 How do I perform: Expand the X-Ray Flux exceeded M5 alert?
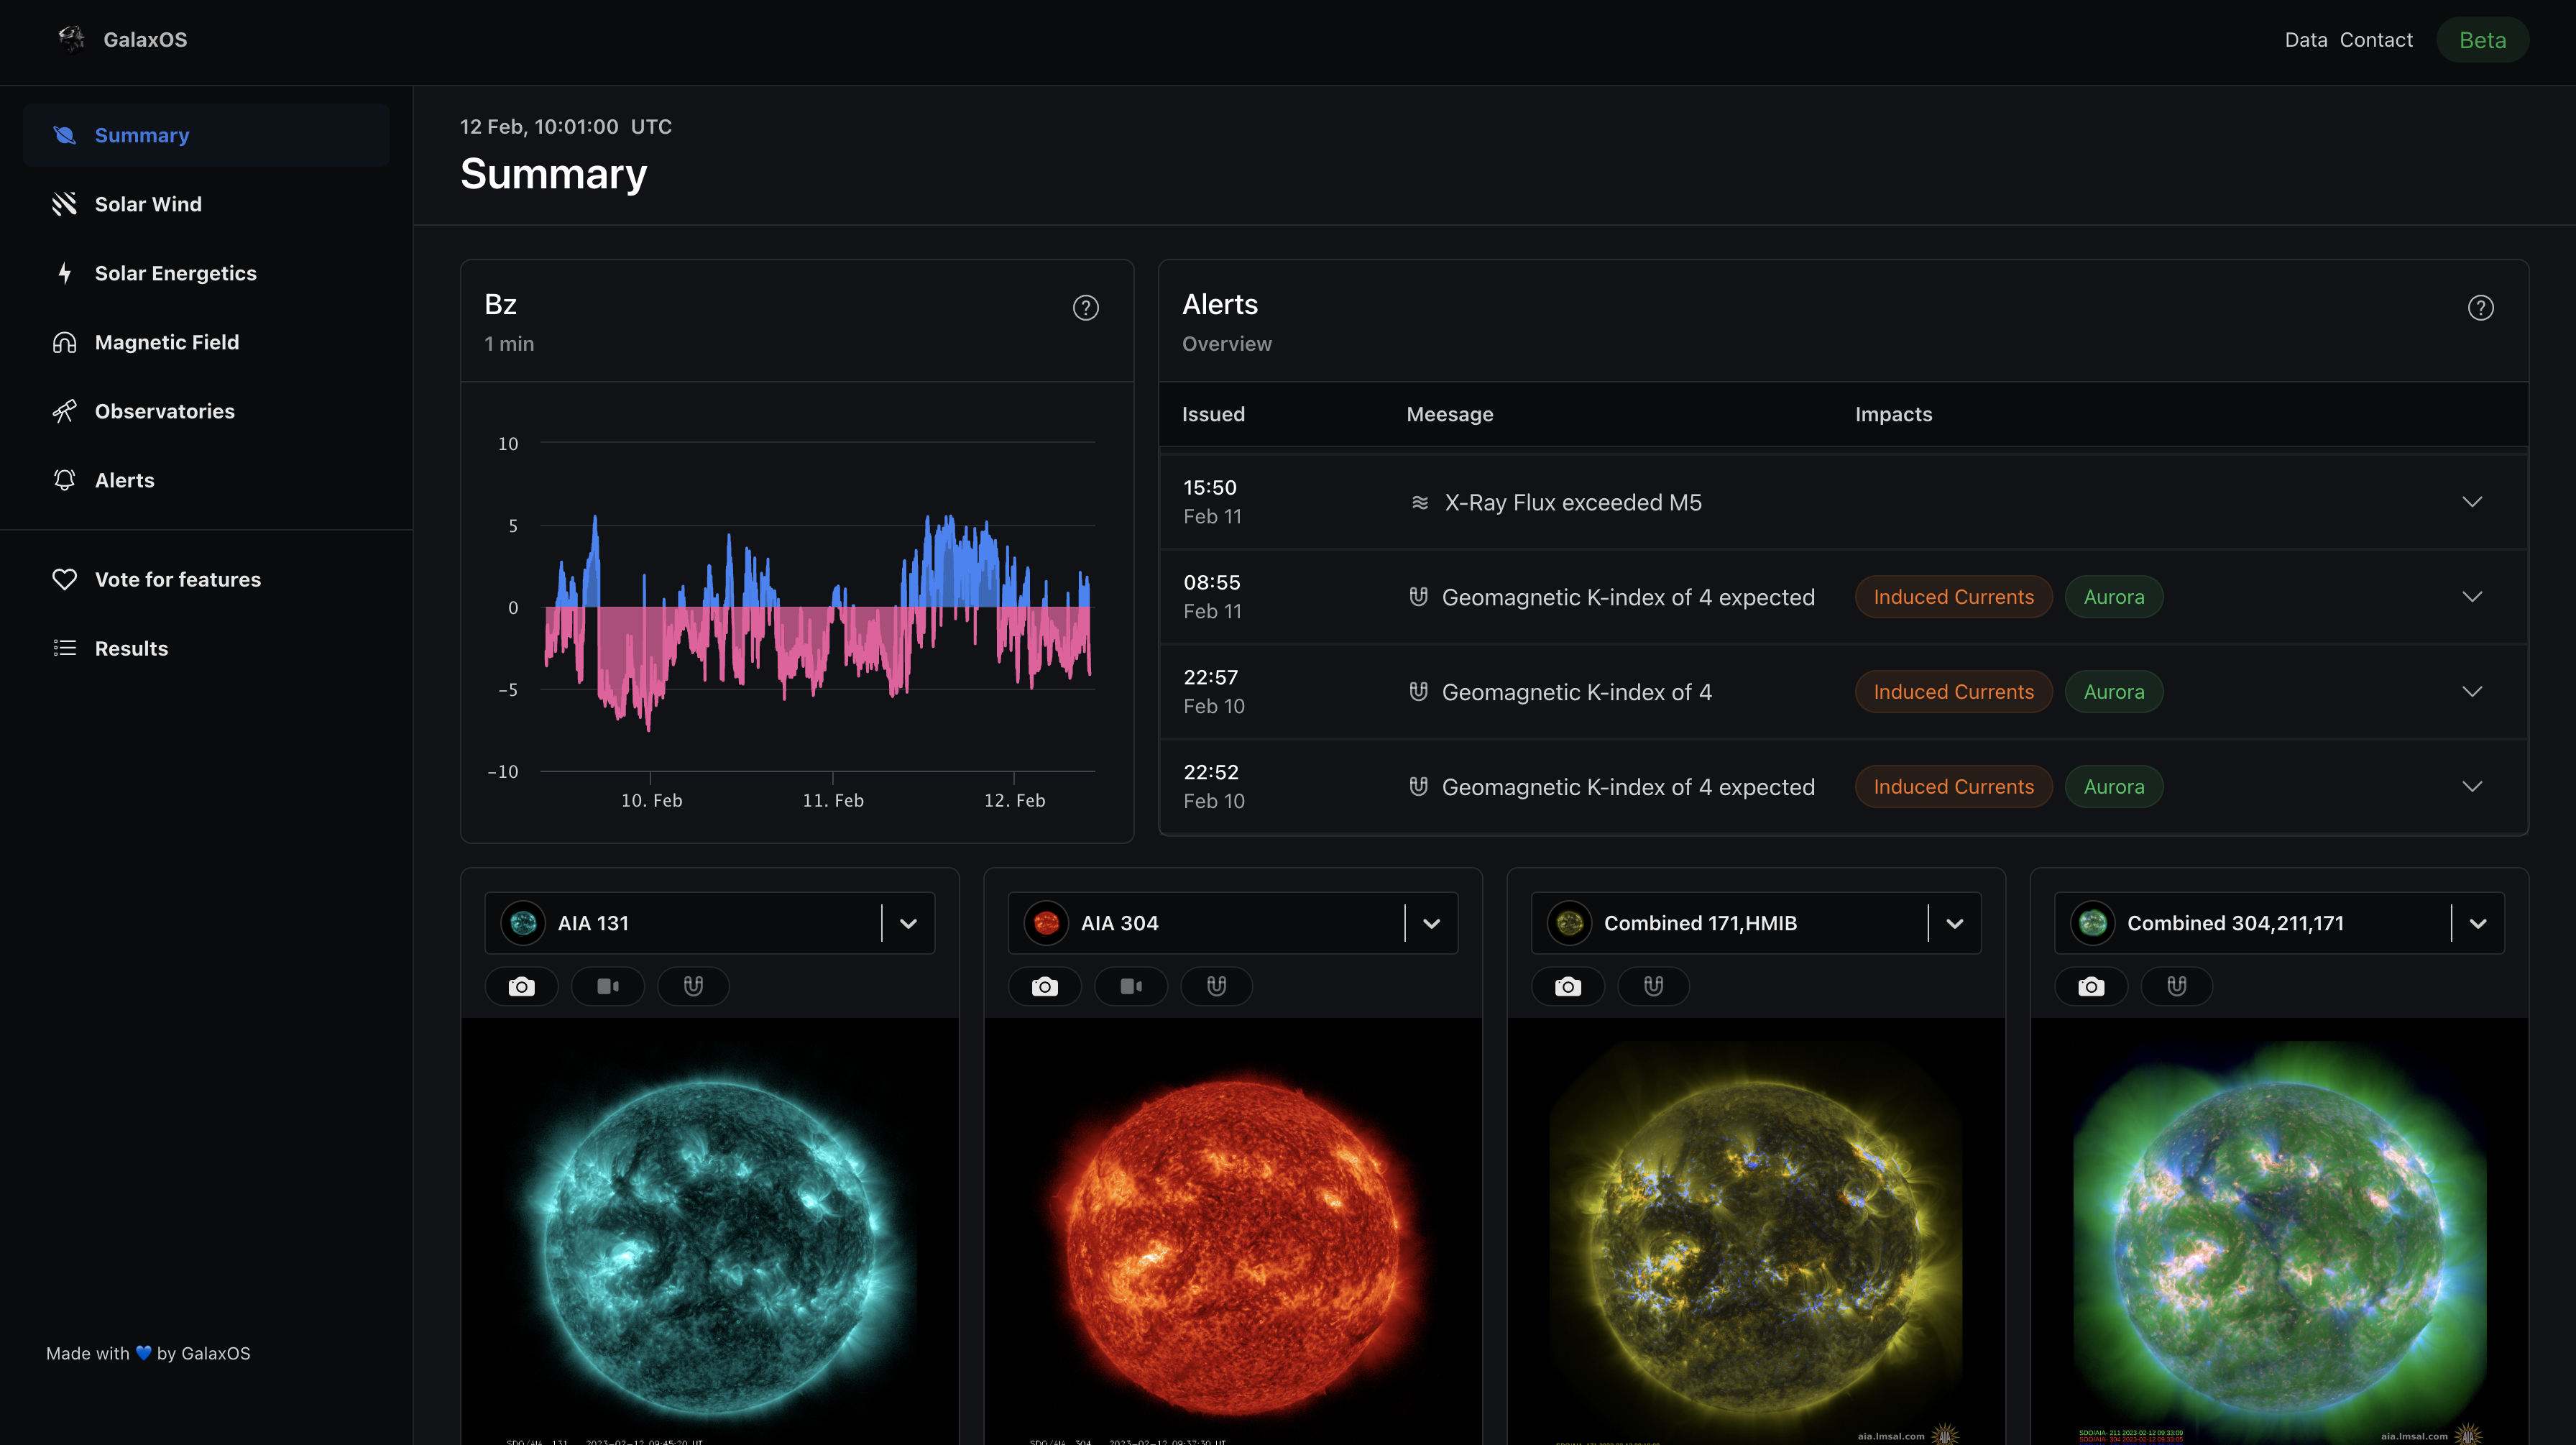coord(2472,502)
